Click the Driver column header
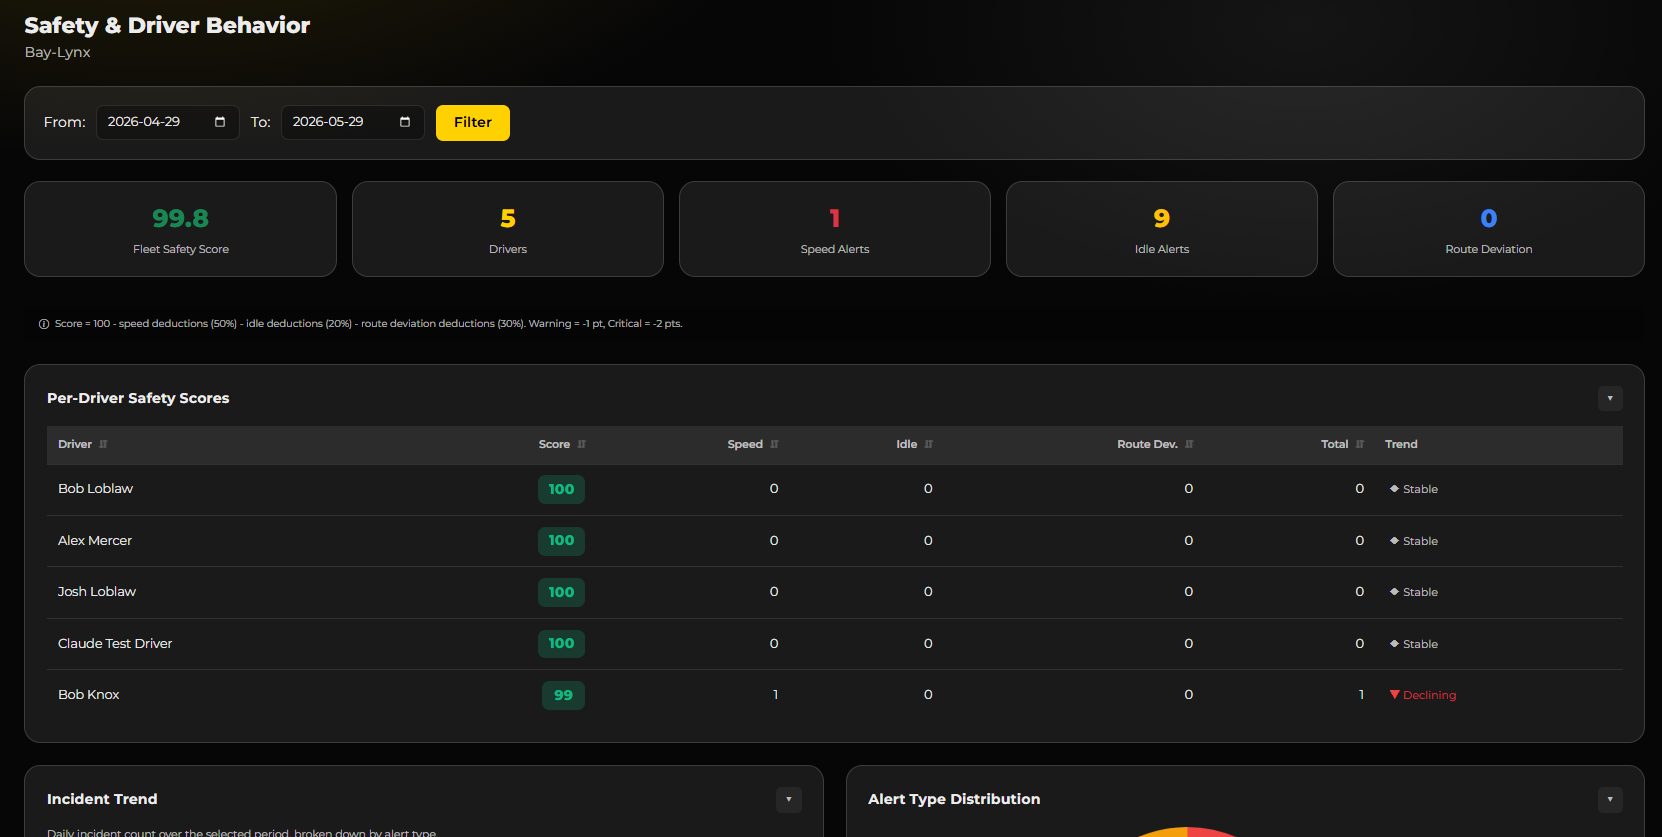 pyautogui.click(x=75, y=444)
